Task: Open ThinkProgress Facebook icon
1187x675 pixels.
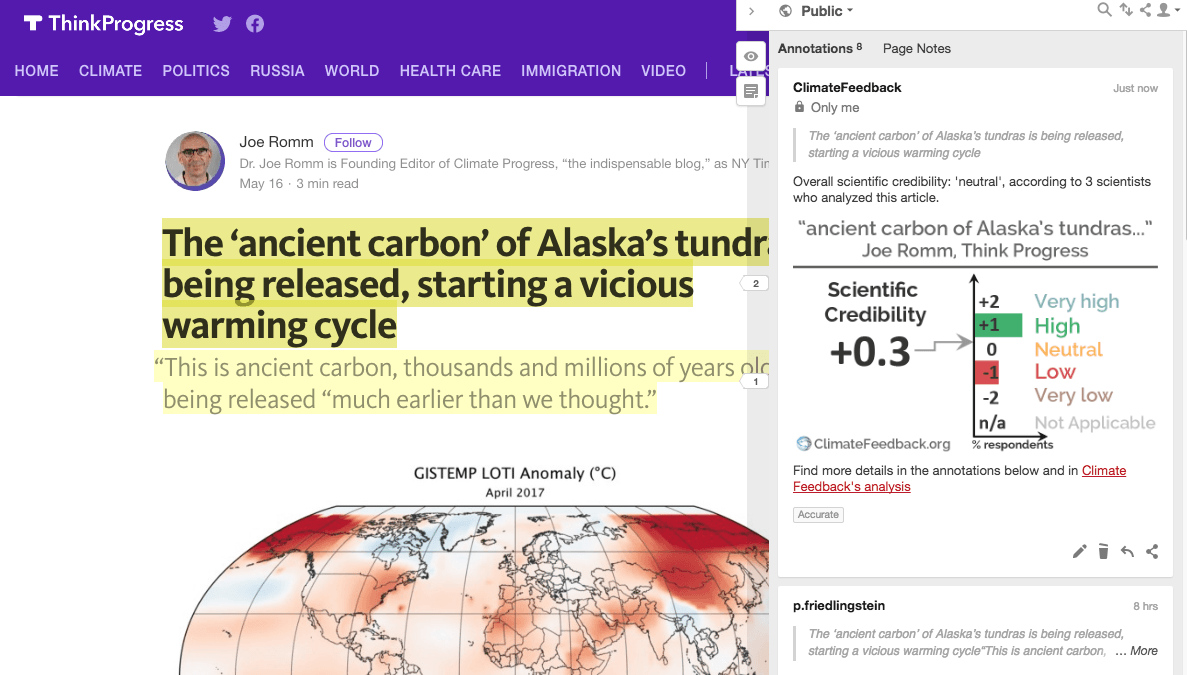Action: [255, 24]
